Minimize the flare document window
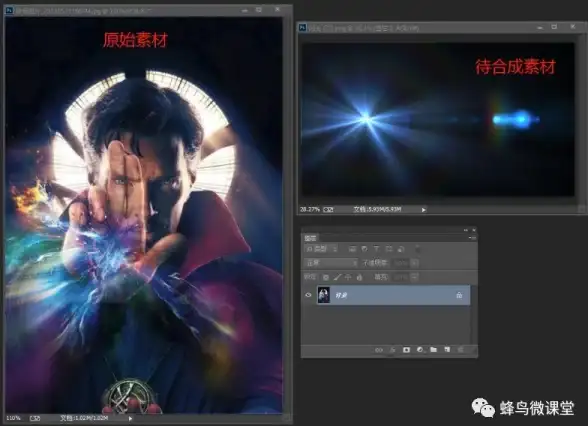The height and width of the screenshot is (426, 588). pyautogui.click(x=540, y=27)
